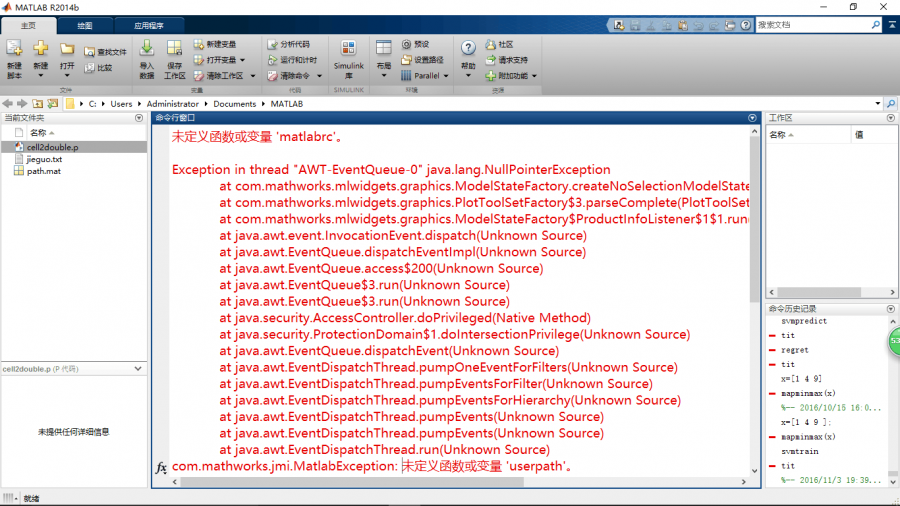
Task: Click 查找文件 (Find Files)
Action: click(x=106, y=52)
